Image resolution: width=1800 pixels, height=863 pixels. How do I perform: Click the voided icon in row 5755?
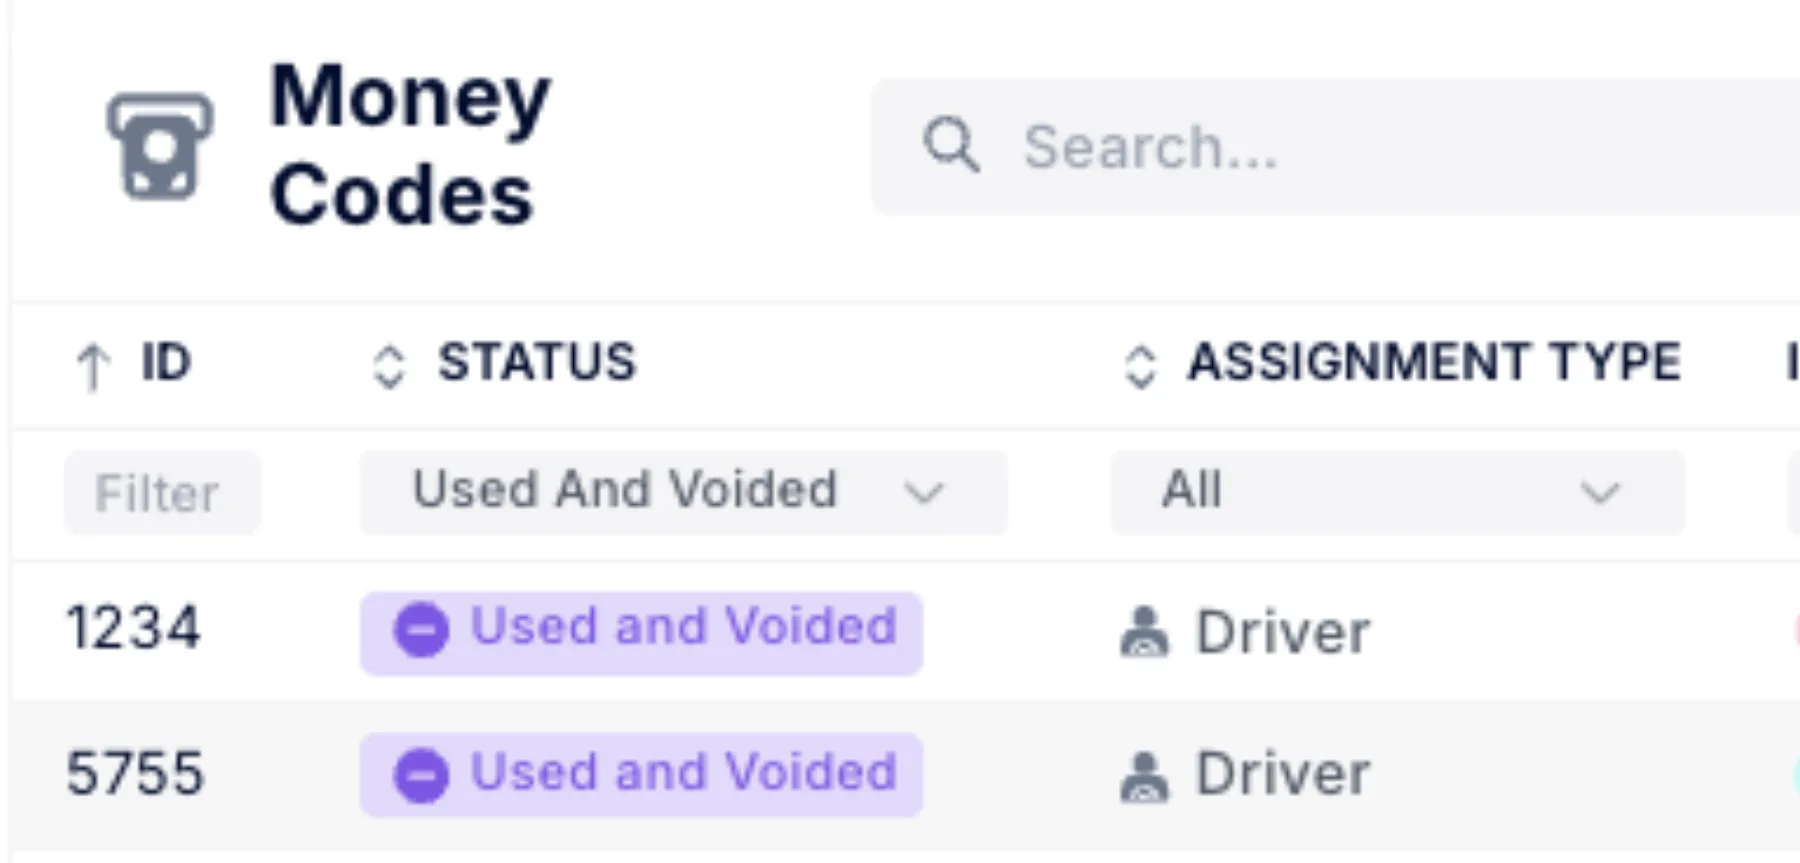coord(421,775)
